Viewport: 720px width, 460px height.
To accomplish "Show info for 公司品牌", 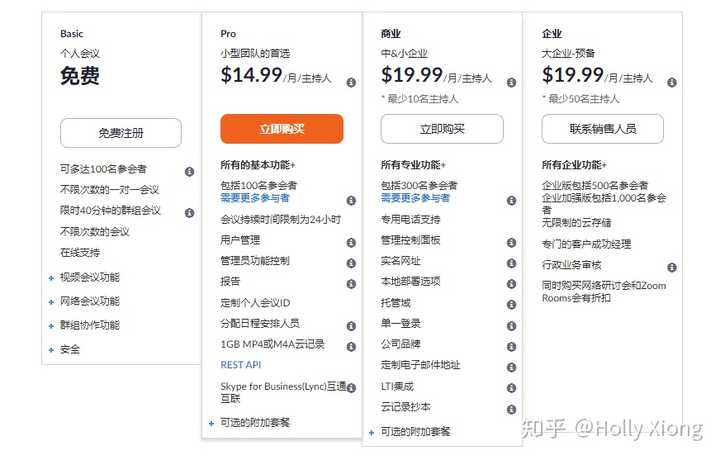I will [x=512, y=347].
